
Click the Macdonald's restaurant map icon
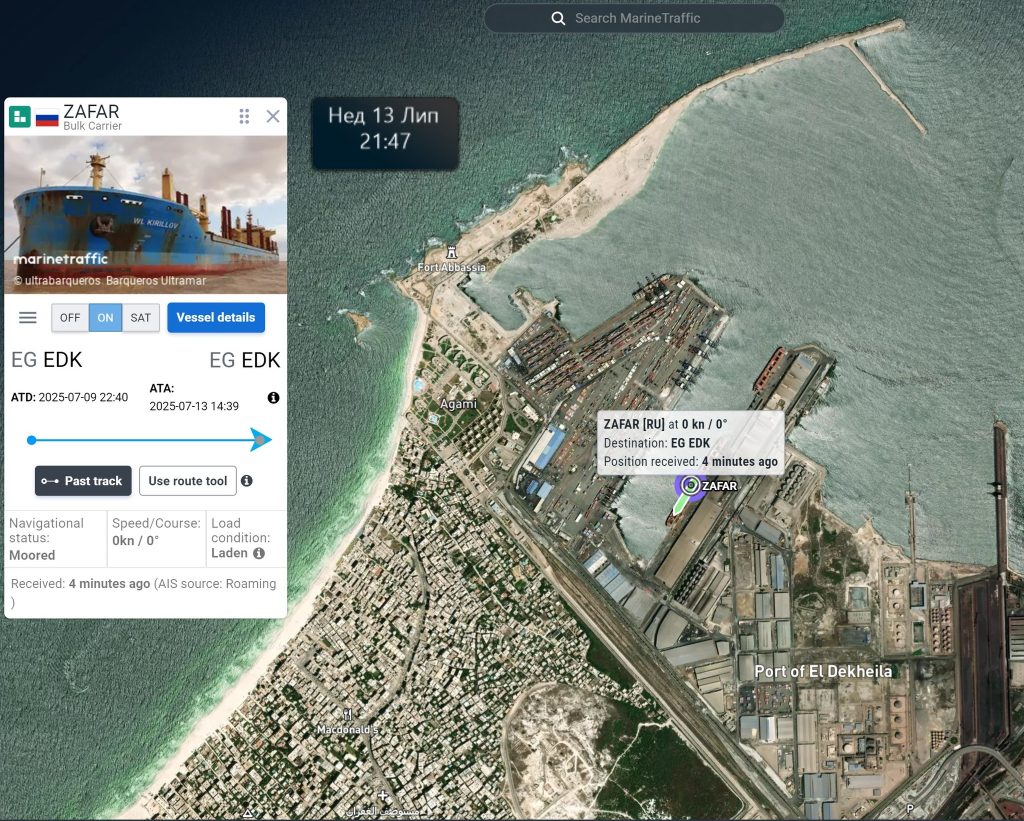(347, 715)
